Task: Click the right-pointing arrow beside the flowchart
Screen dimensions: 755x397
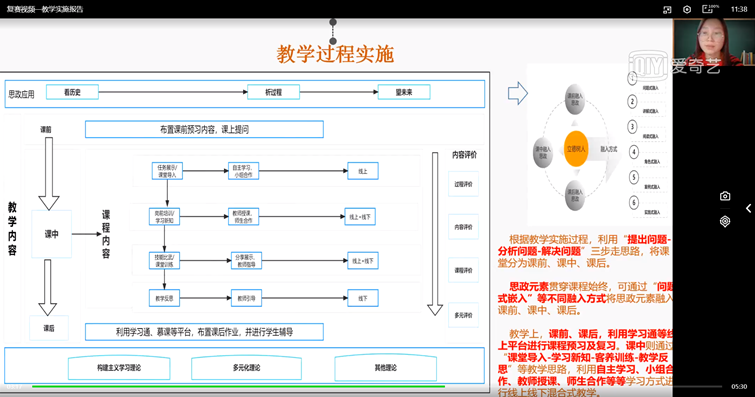Action: [x=518, y=93]
